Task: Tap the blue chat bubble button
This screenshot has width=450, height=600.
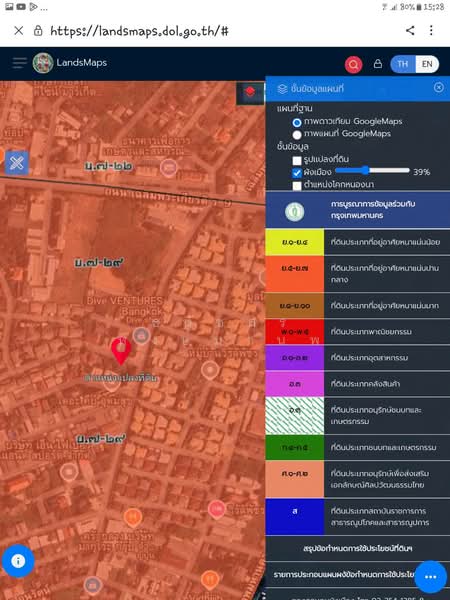Action: (430, 577)
